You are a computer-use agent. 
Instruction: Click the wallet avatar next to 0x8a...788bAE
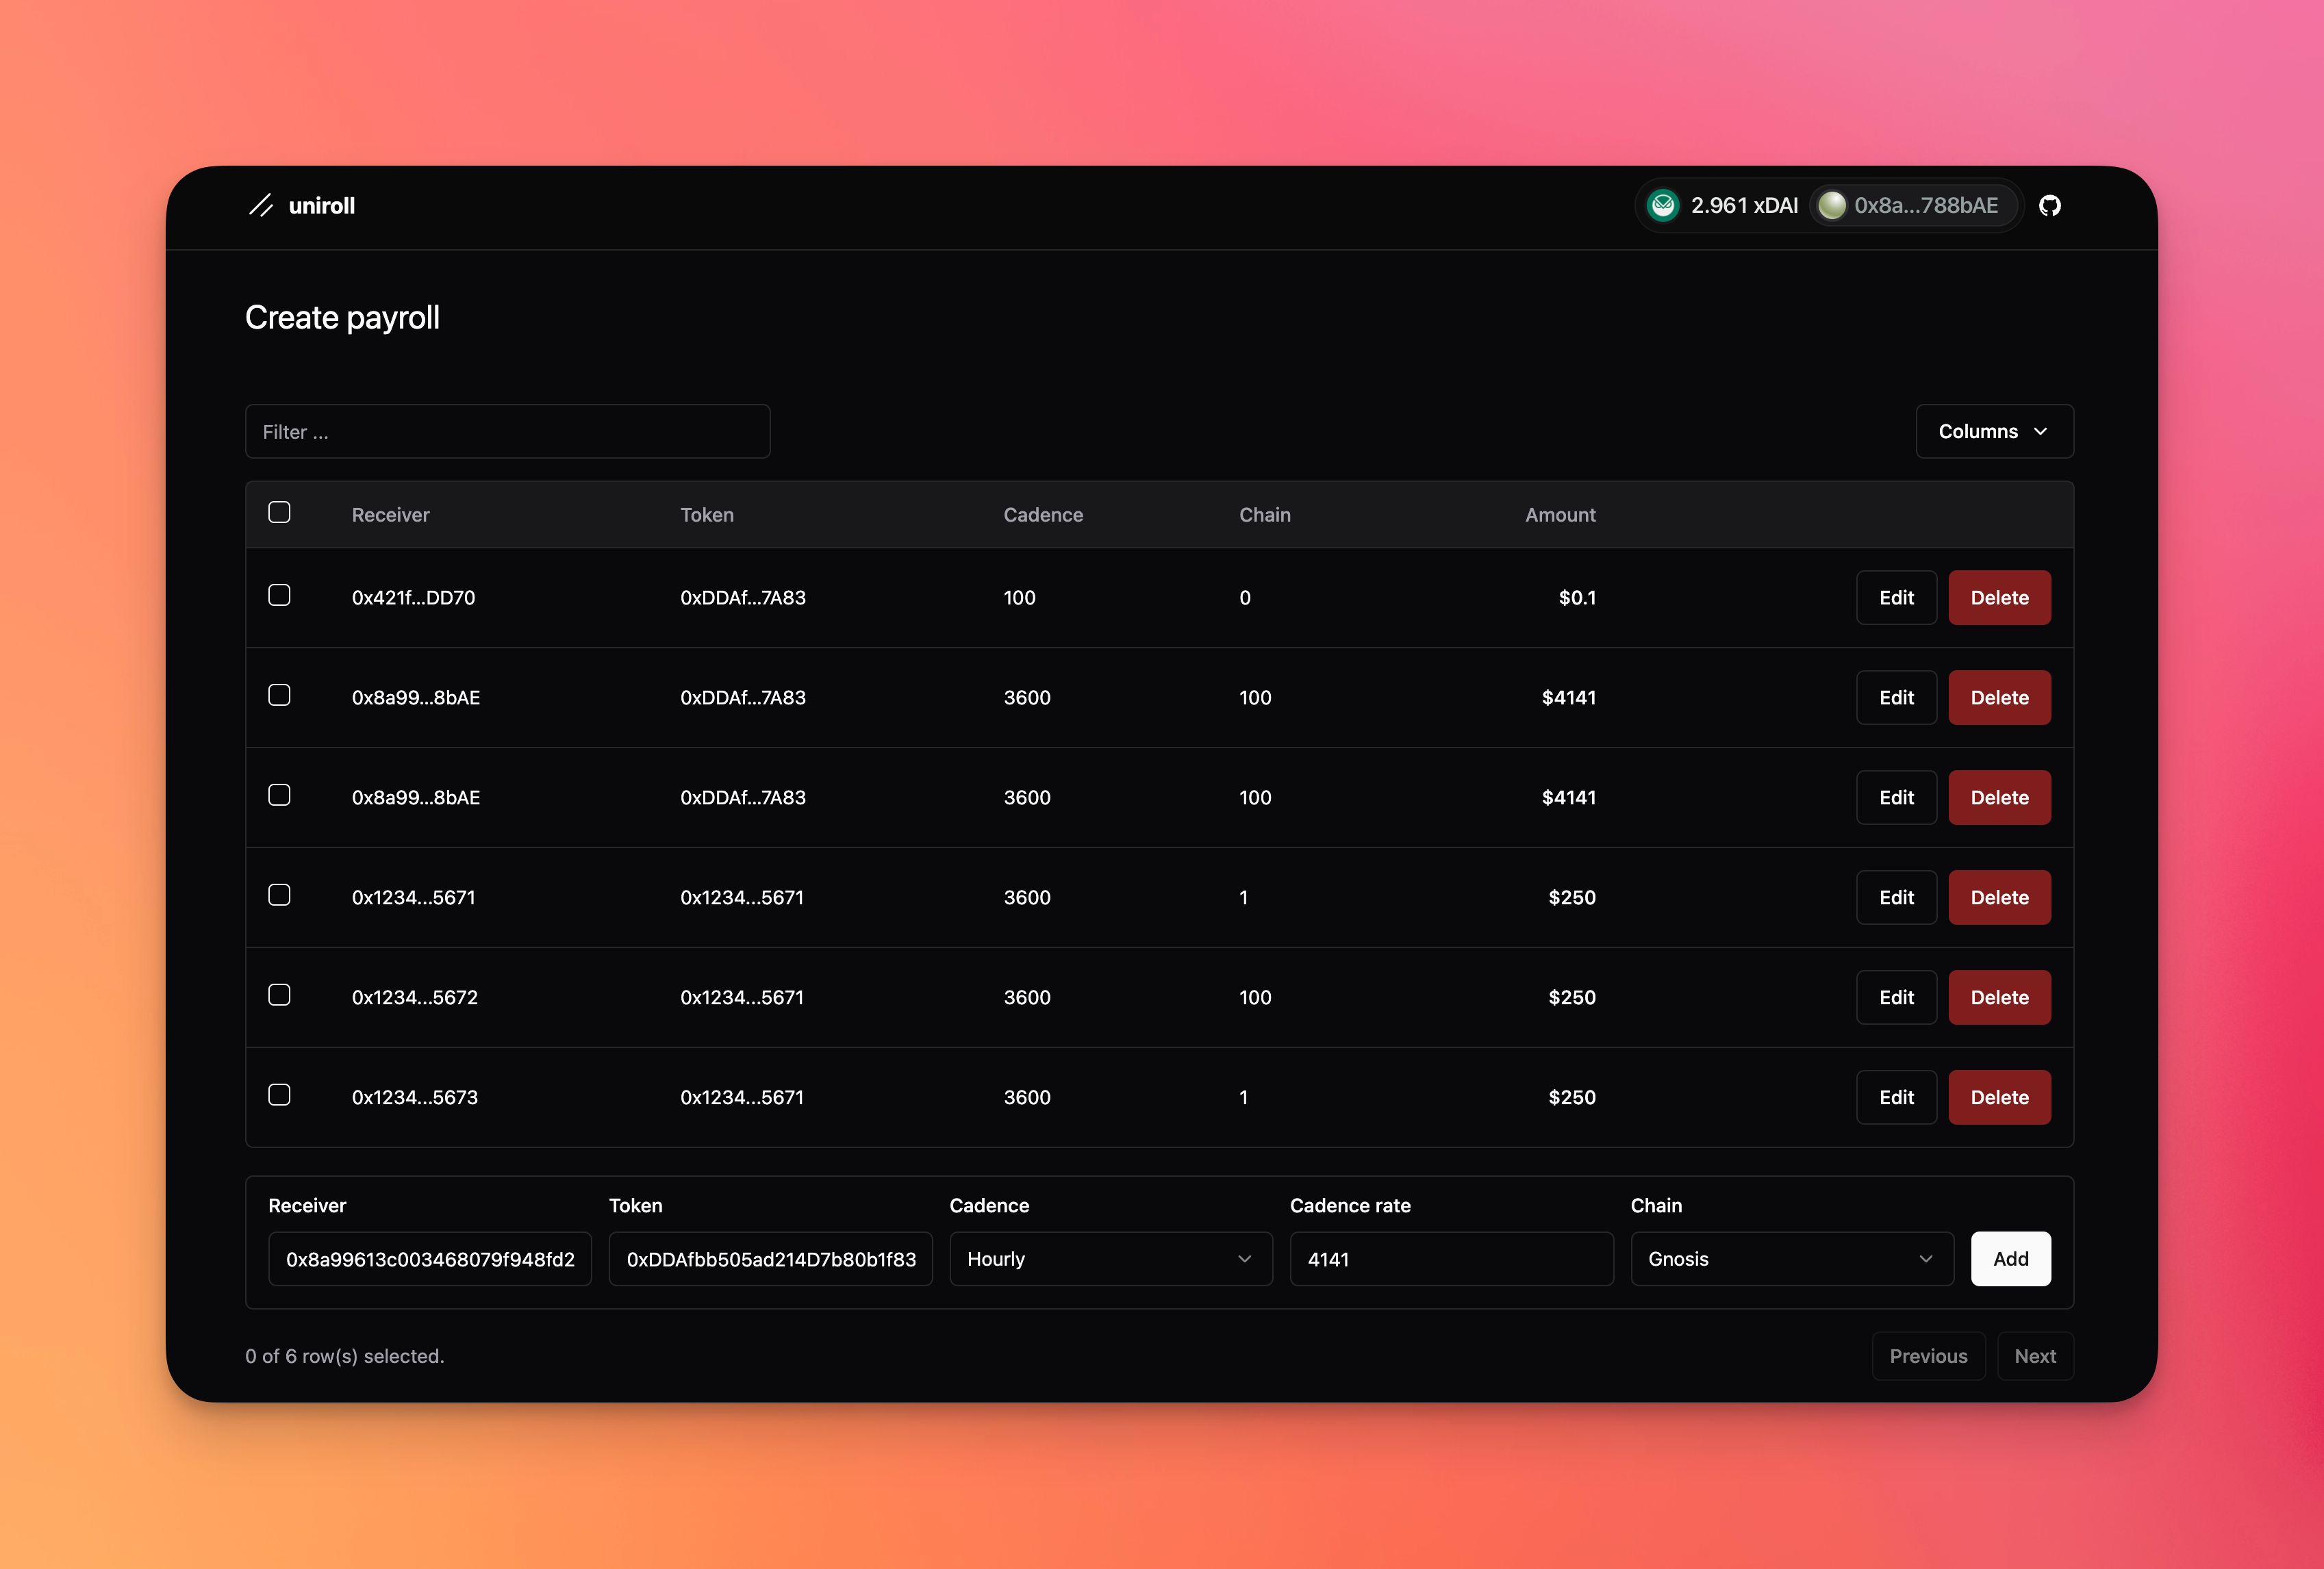1831,205
